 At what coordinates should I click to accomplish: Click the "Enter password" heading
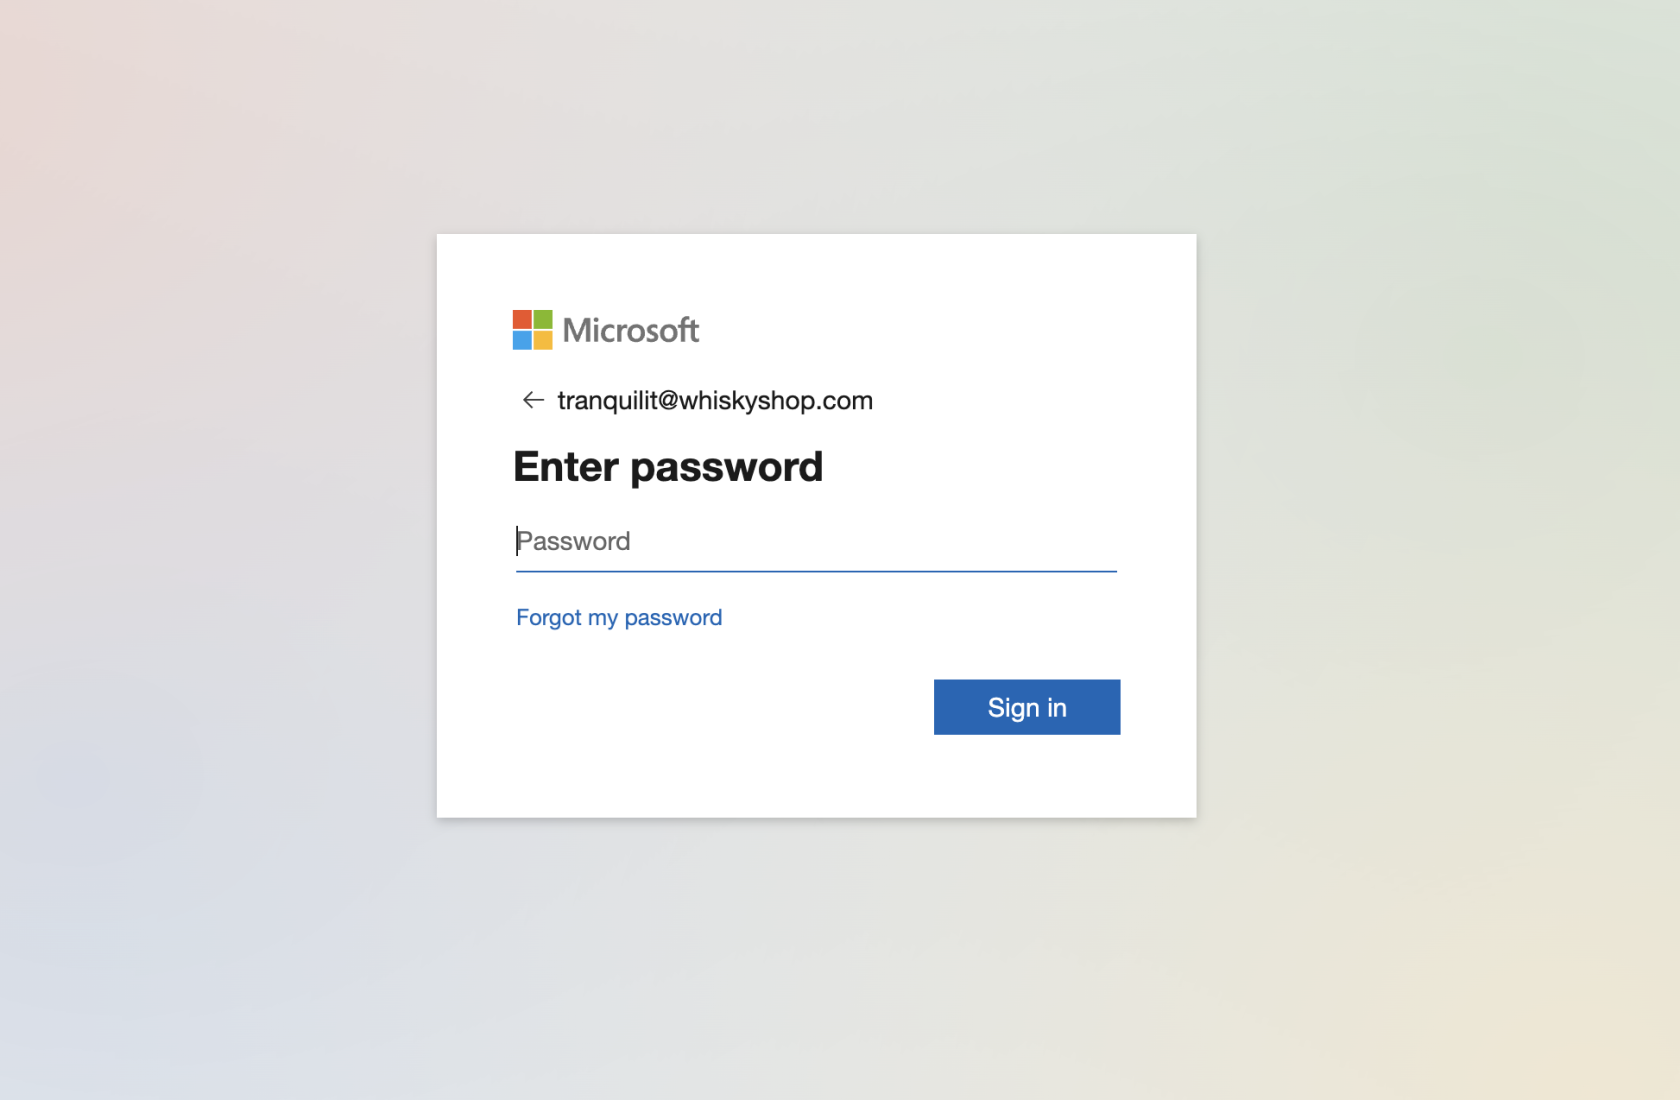(x=667, y=467)
